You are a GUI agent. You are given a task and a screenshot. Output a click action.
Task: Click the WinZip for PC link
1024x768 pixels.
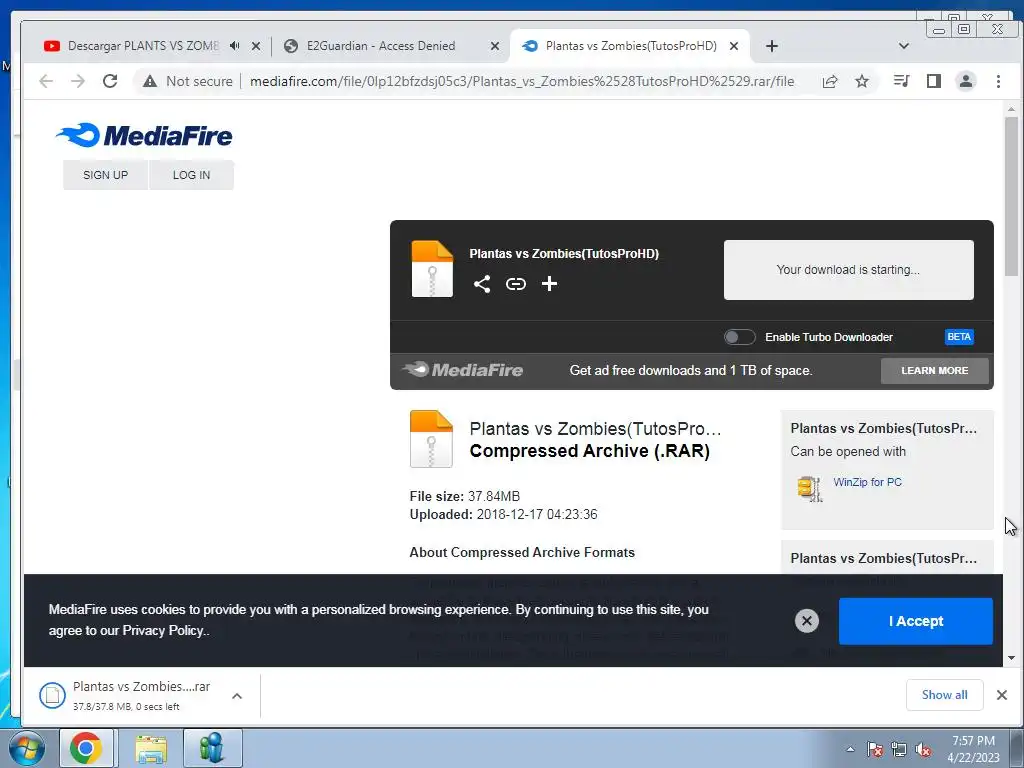click(x=867, y=482)
